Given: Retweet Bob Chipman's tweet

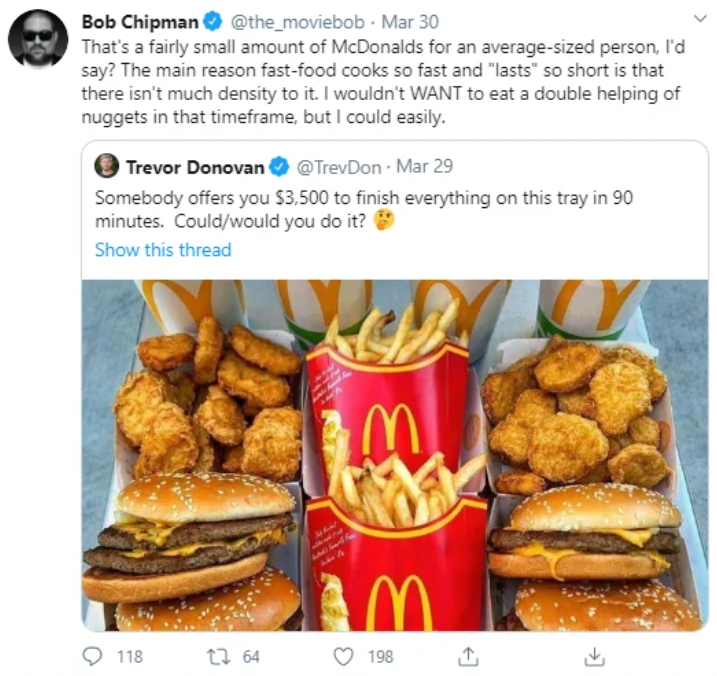Looking at the screenshot, I should point(217,657).
